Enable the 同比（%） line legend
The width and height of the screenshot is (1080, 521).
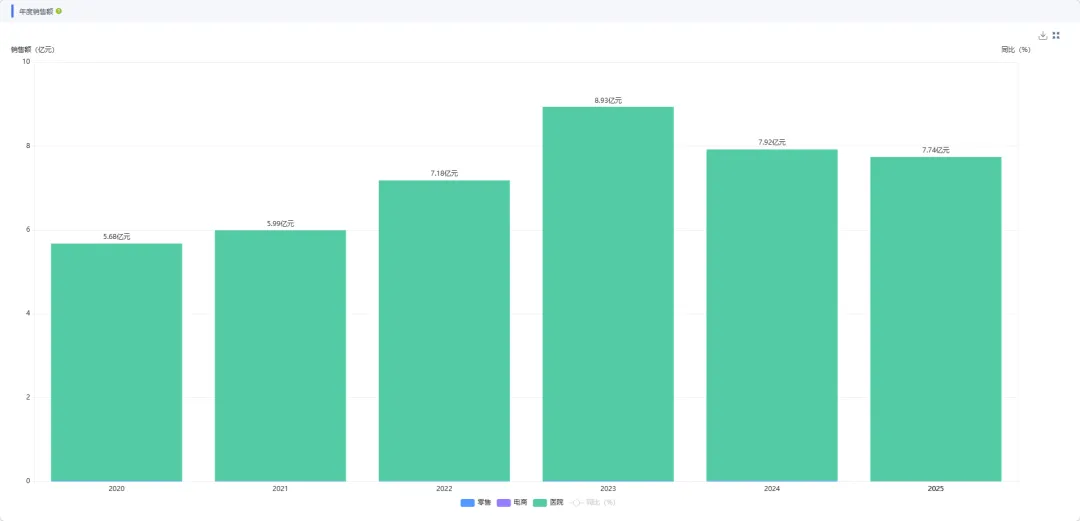[600, 502]
